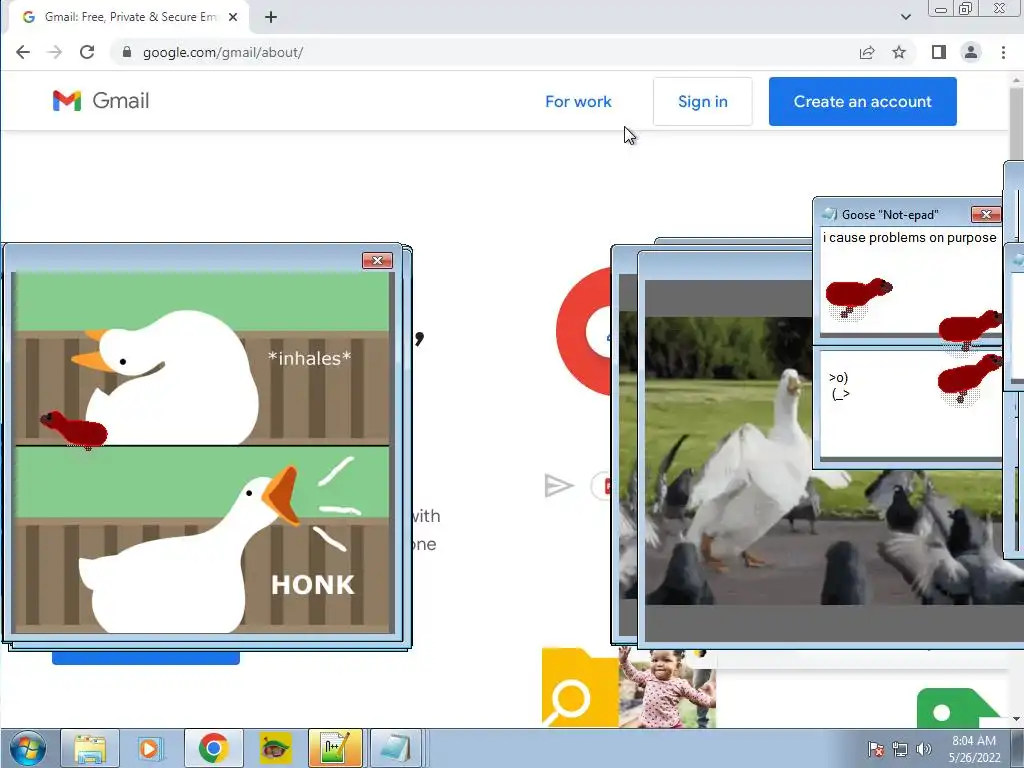
Task: Open Windows Media Player in taskbar
Action: point(150,748)
